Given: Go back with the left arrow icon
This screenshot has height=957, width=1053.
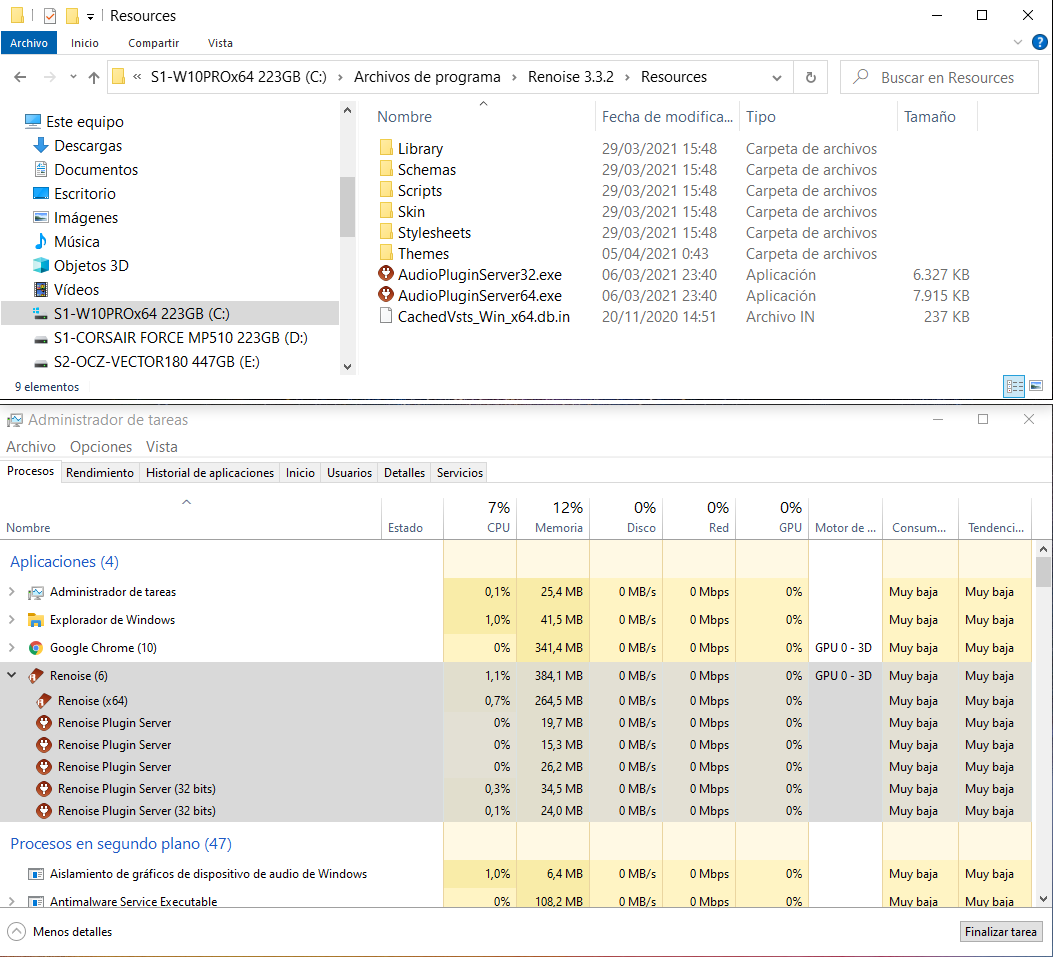Looking at the screenshot, I should click(20, 77).
